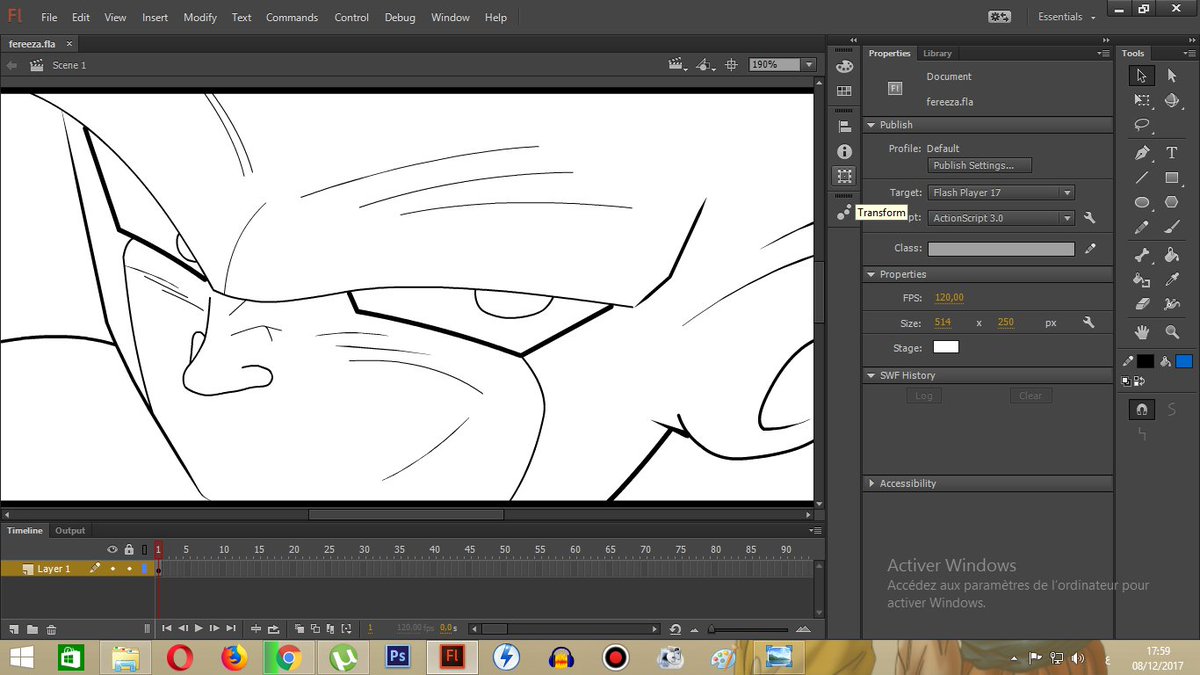This screenshot has height=675, width=1200.
Task: Expand the Accessibility section
Action: 870,483
